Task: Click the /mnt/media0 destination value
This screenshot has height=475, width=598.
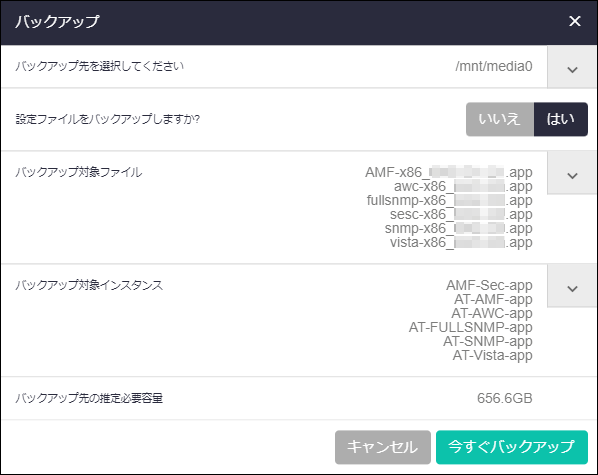Action: click(494, 66)
